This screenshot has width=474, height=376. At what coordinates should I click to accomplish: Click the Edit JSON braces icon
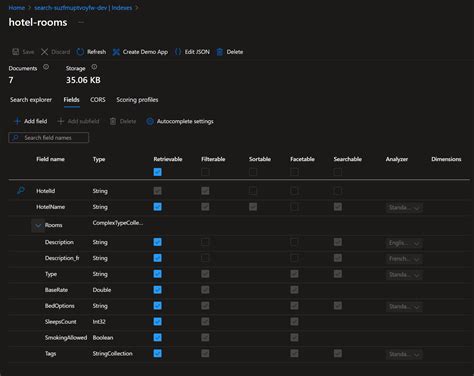click(x=178, y=52)
